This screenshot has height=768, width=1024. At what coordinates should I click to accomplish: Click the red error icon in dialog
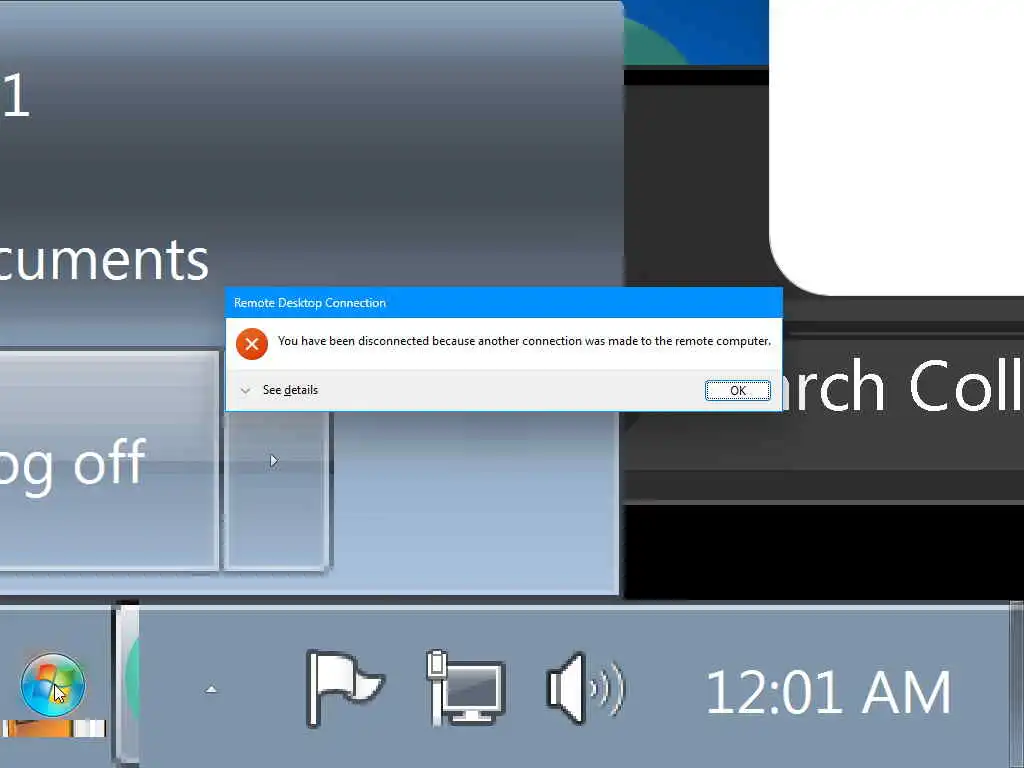(x=252, y=344)
